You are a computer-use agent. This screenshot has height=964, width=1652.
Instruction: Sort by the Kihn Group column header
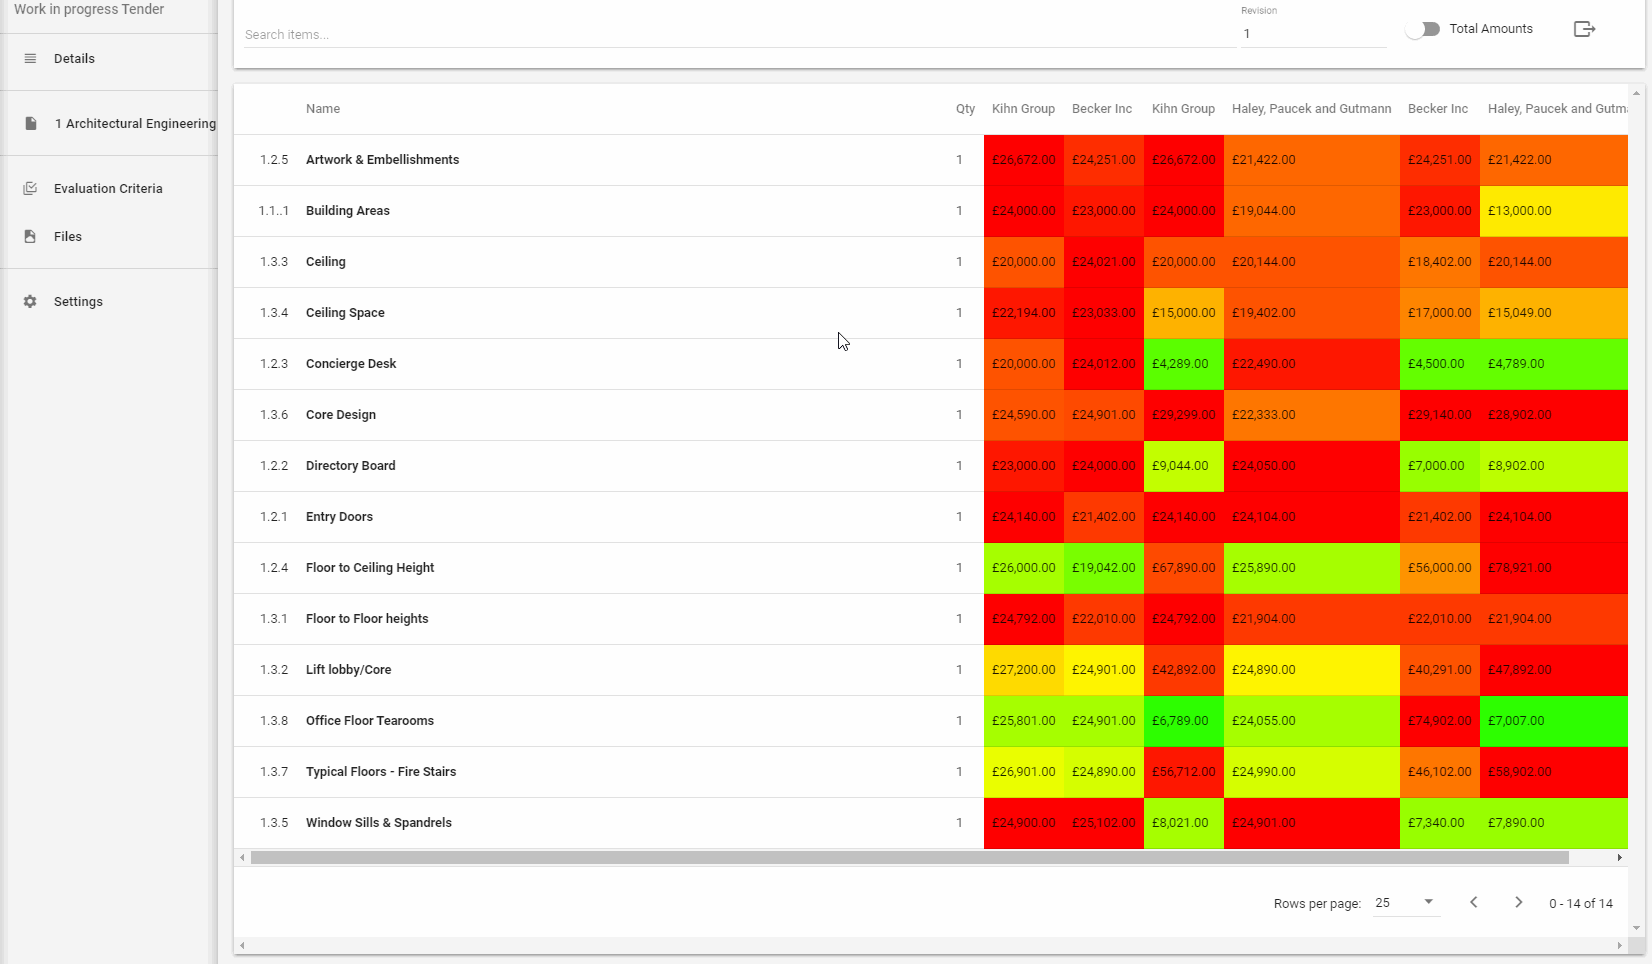click(1023, 108)
